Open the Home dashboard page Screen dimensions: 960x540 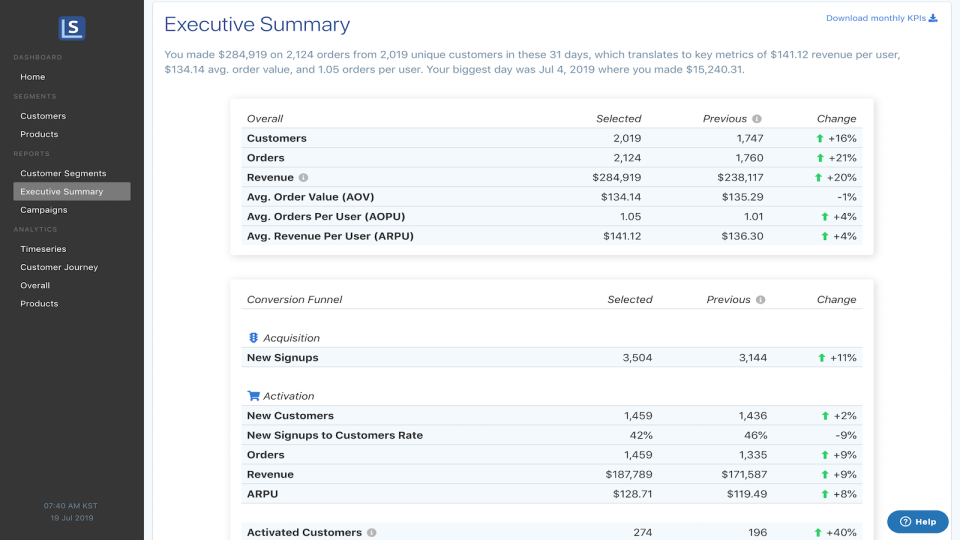coord(33,77)
